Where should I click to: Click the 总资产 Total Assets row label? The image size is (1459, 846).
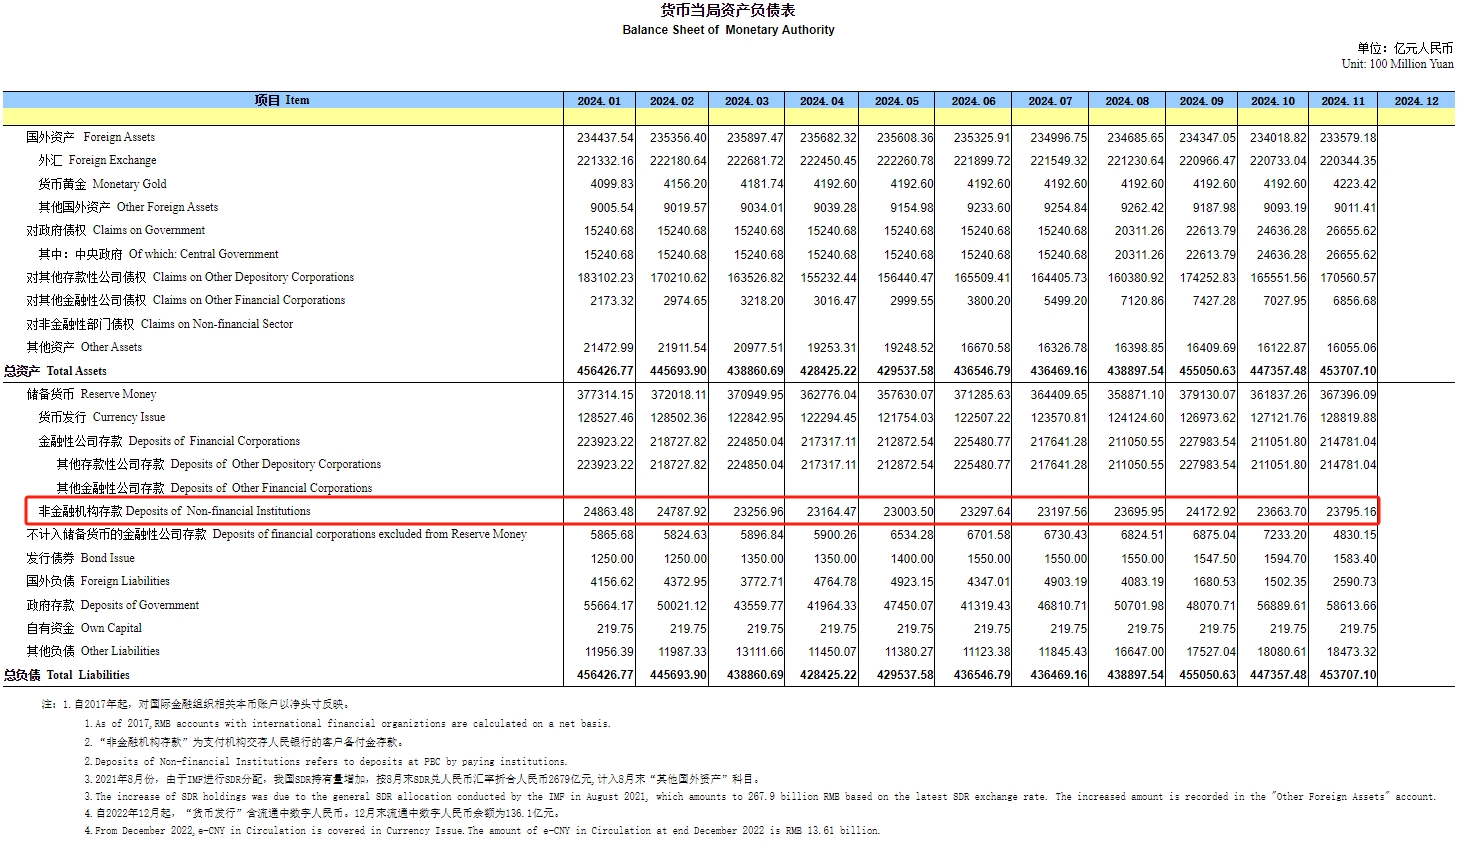tap(55, 371)
